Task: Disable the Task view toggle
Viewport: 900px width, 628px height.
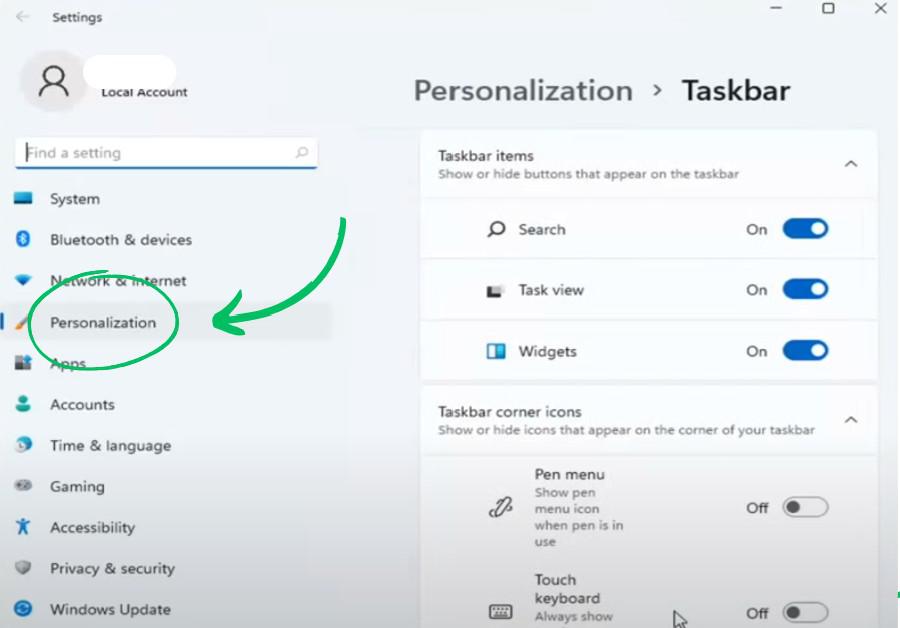Action: click(805, 290)
